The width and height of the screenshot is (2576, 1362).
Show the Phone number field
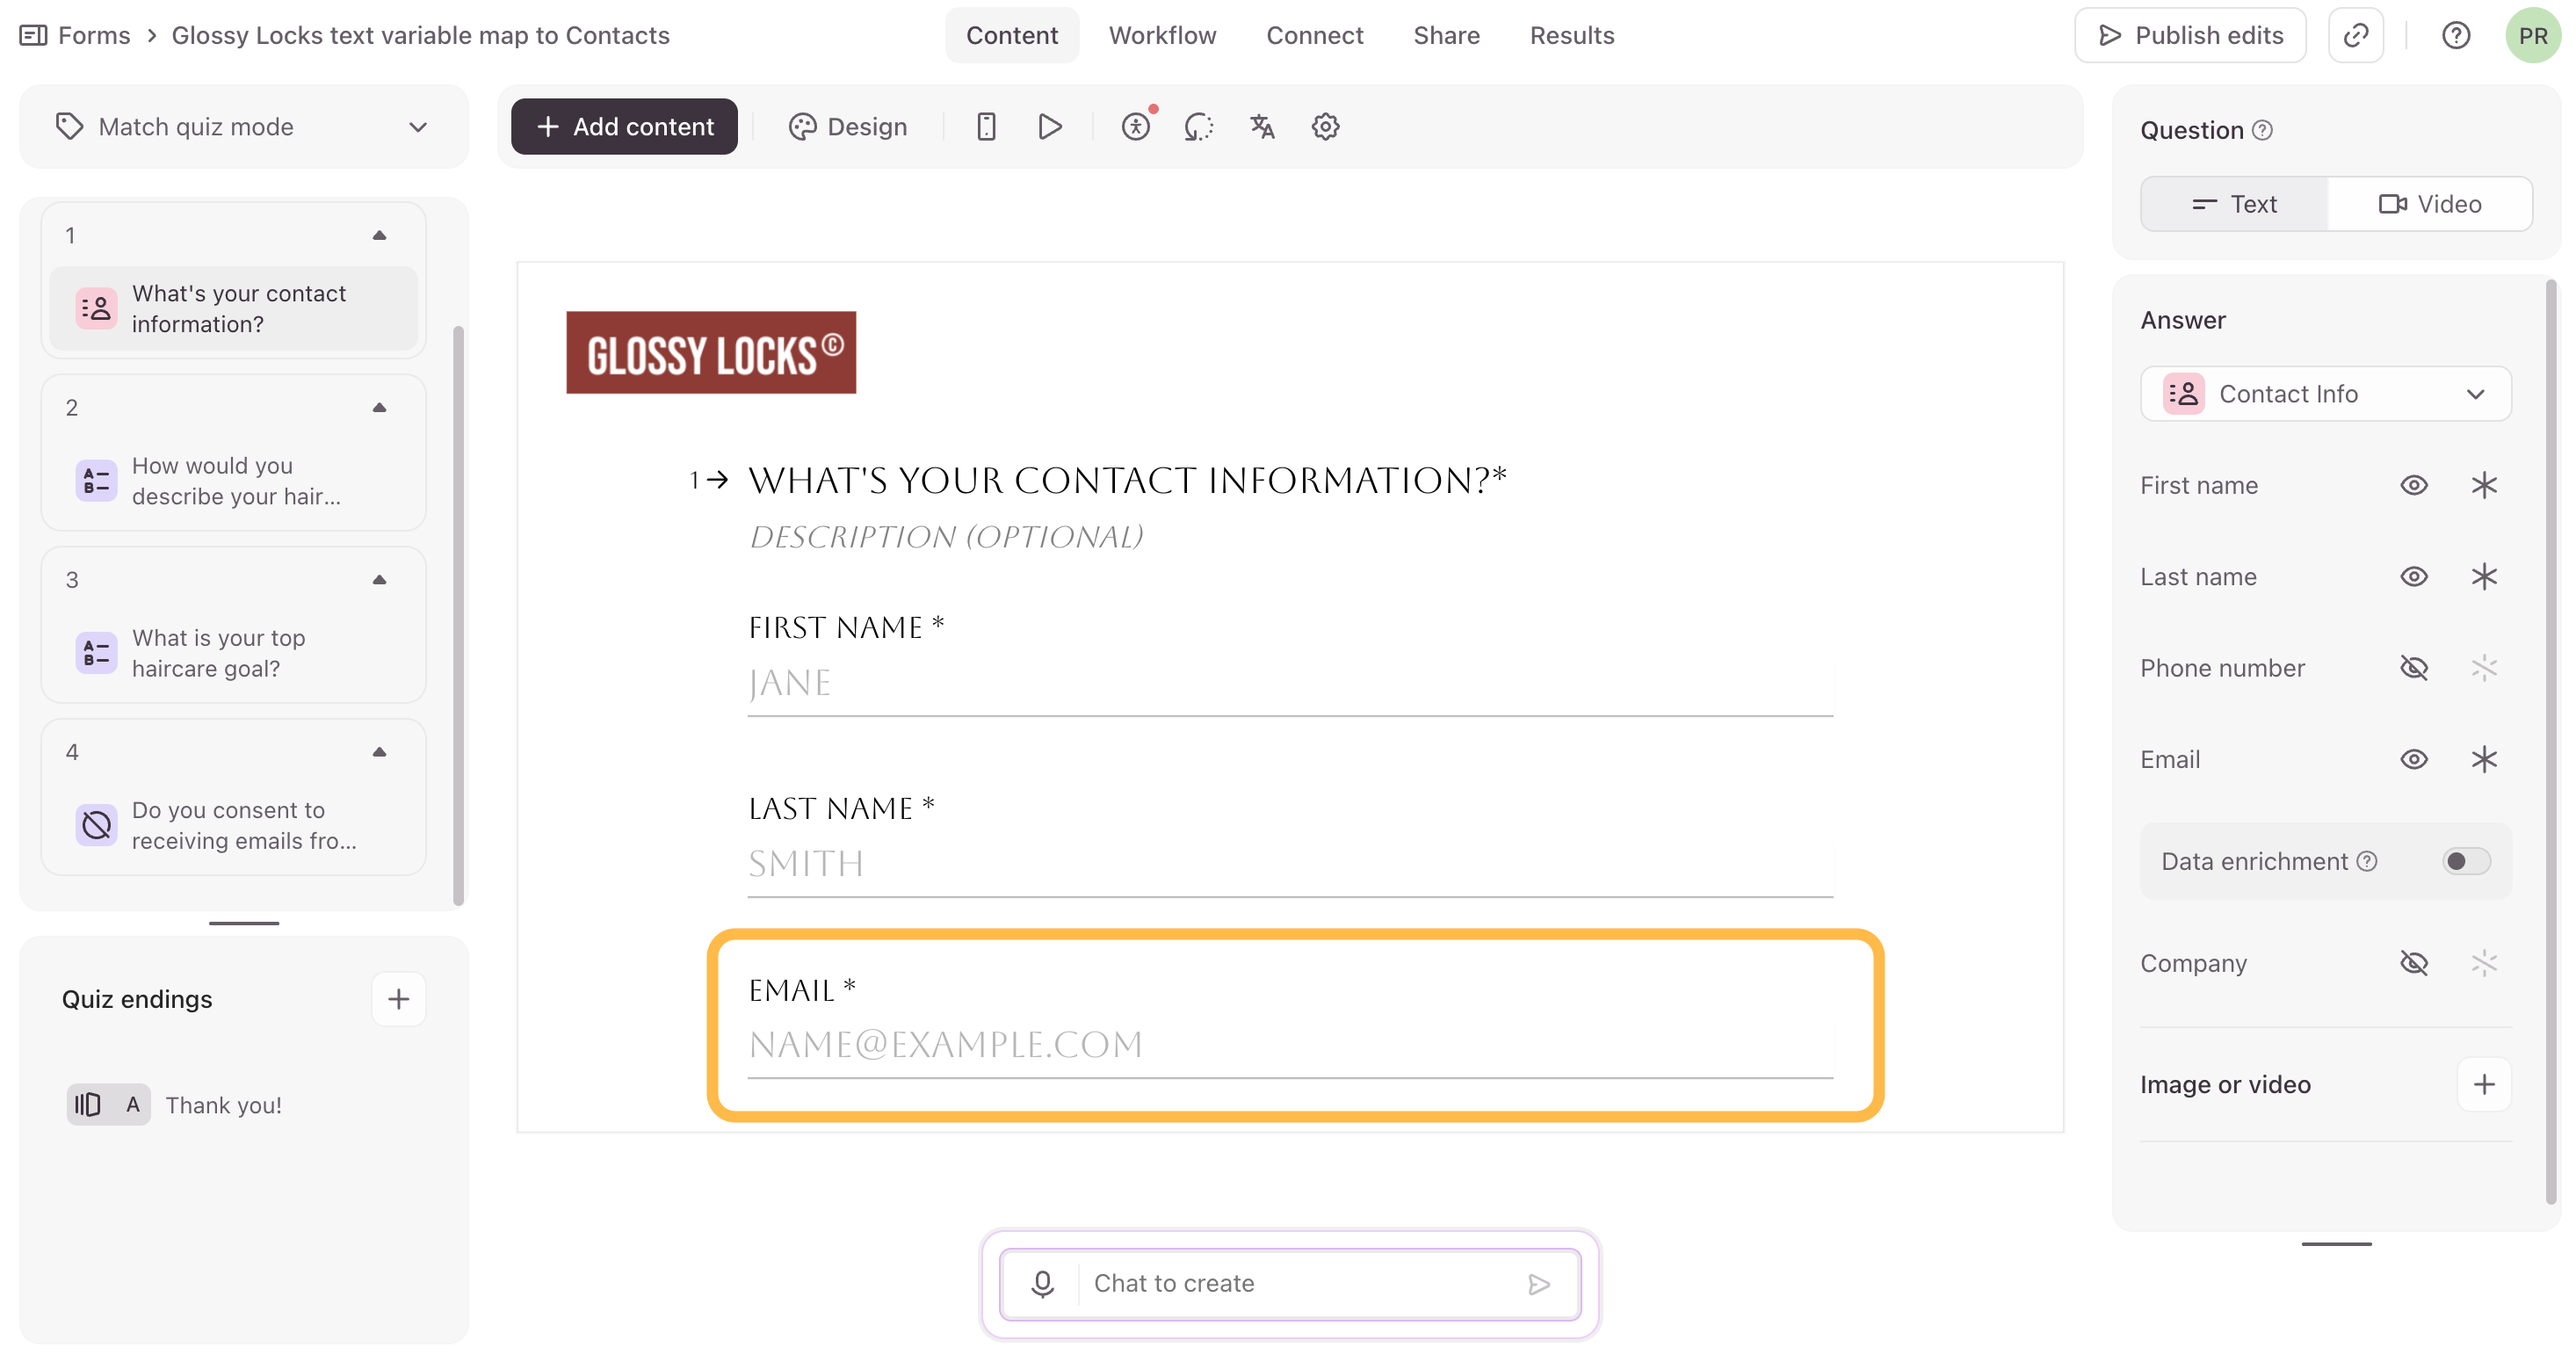[2413, 668]
